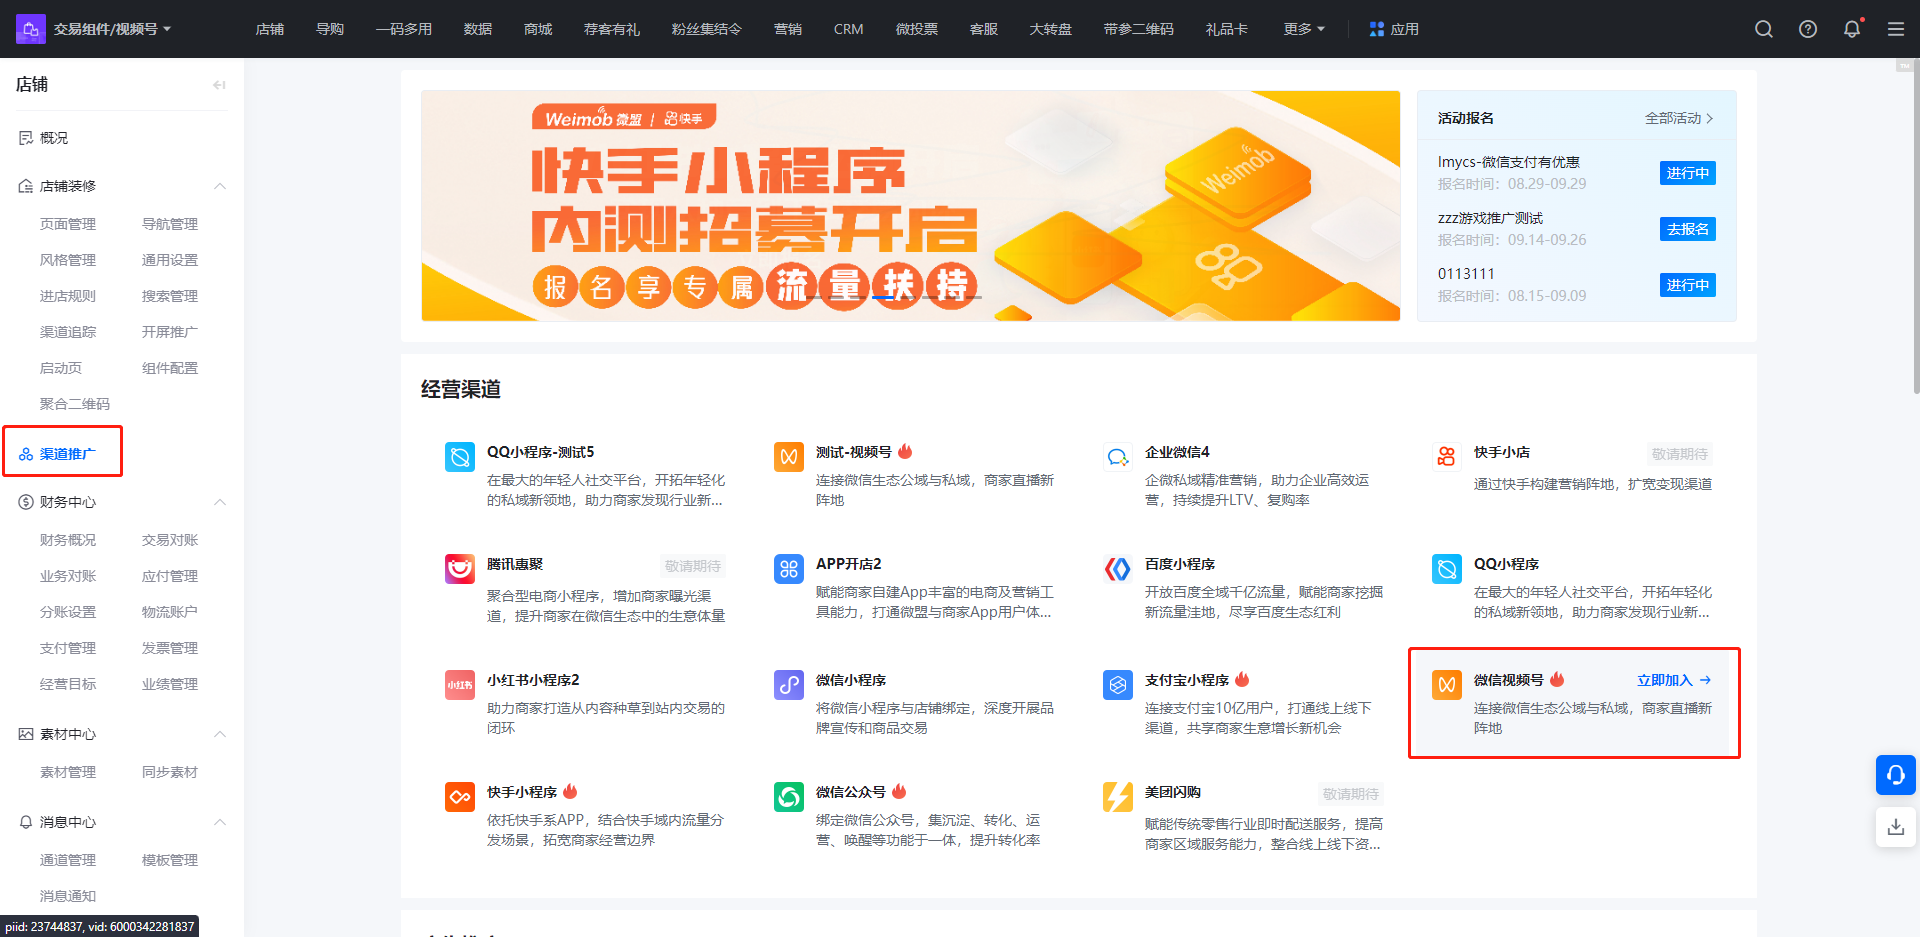Click the 交易组件/视频号 app logo icon
Image resolution: width=1920 pixels, height=937 pixels.
pyautogui.click(x=31, y=29)
